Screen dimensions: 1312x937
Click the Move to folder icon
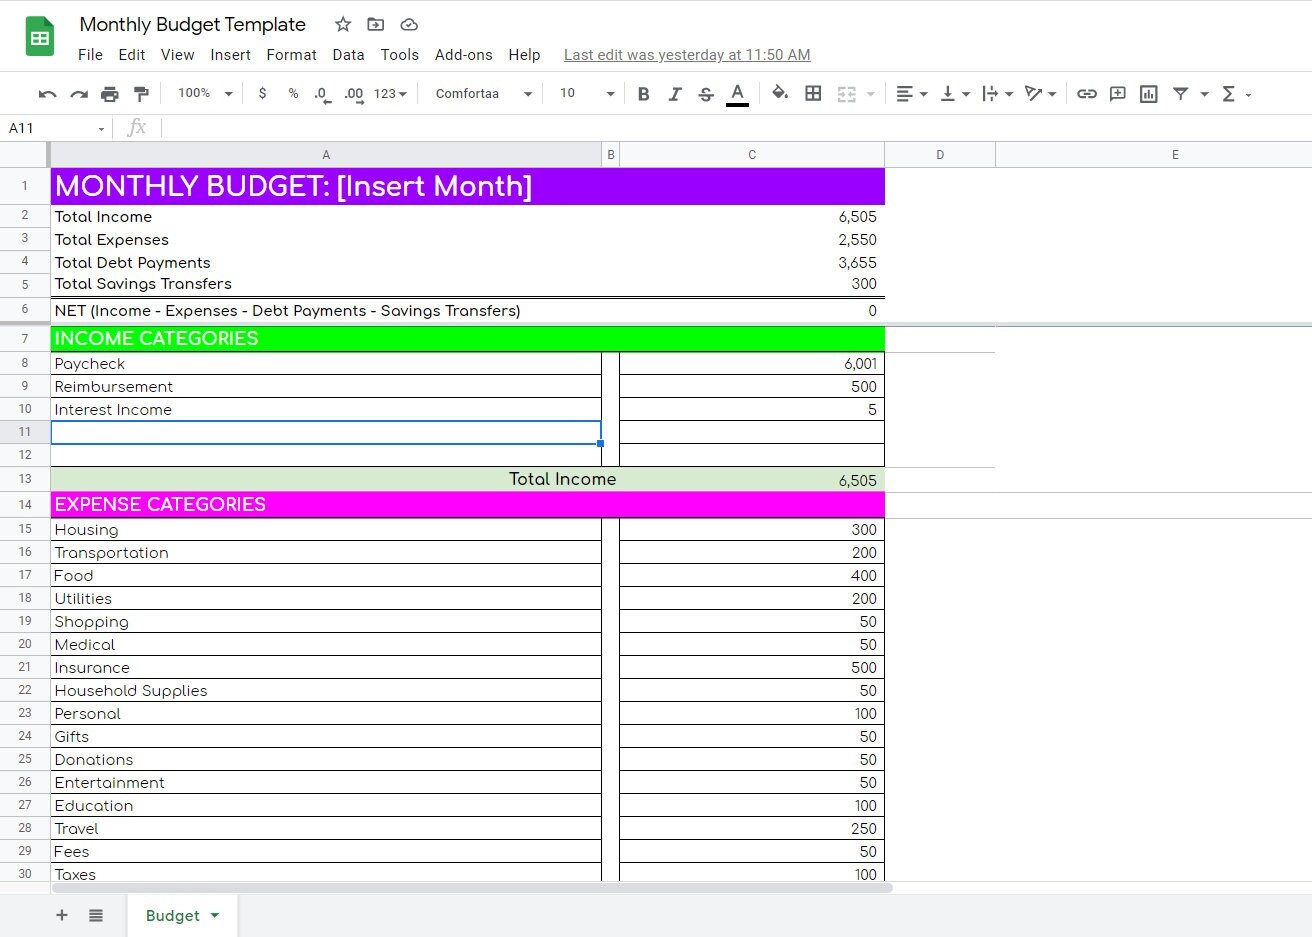tap(376, 24)
